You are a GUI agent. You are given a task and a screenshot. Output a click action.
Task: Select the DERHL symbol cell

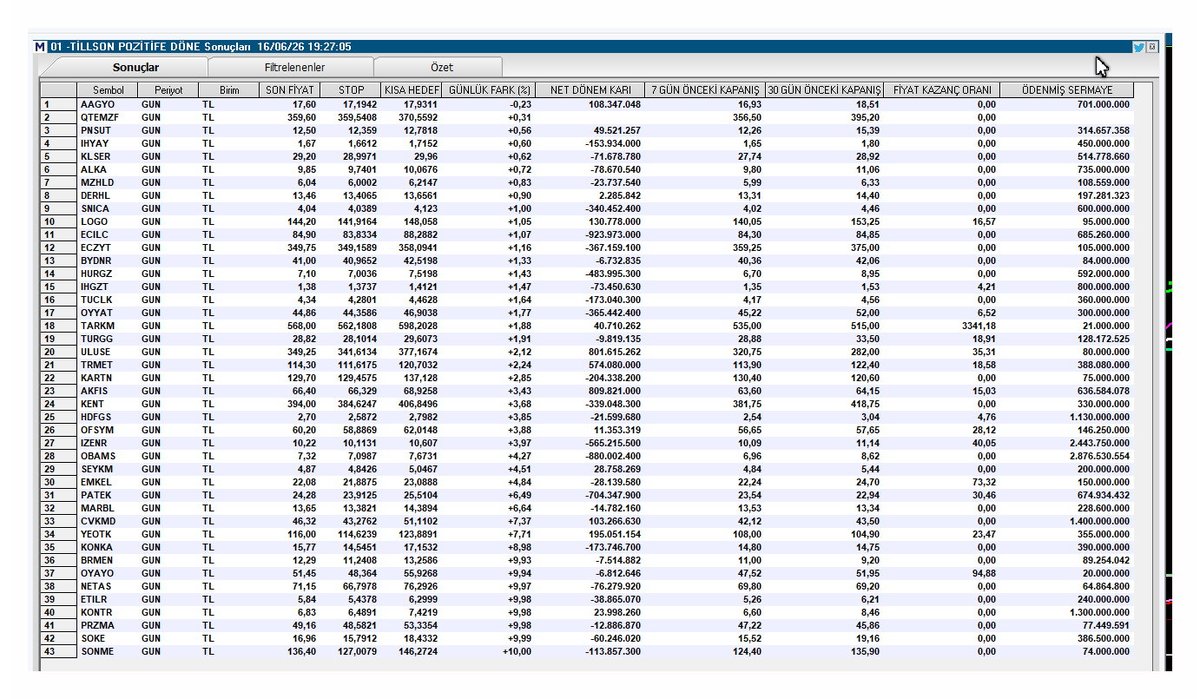click(108, 195)
